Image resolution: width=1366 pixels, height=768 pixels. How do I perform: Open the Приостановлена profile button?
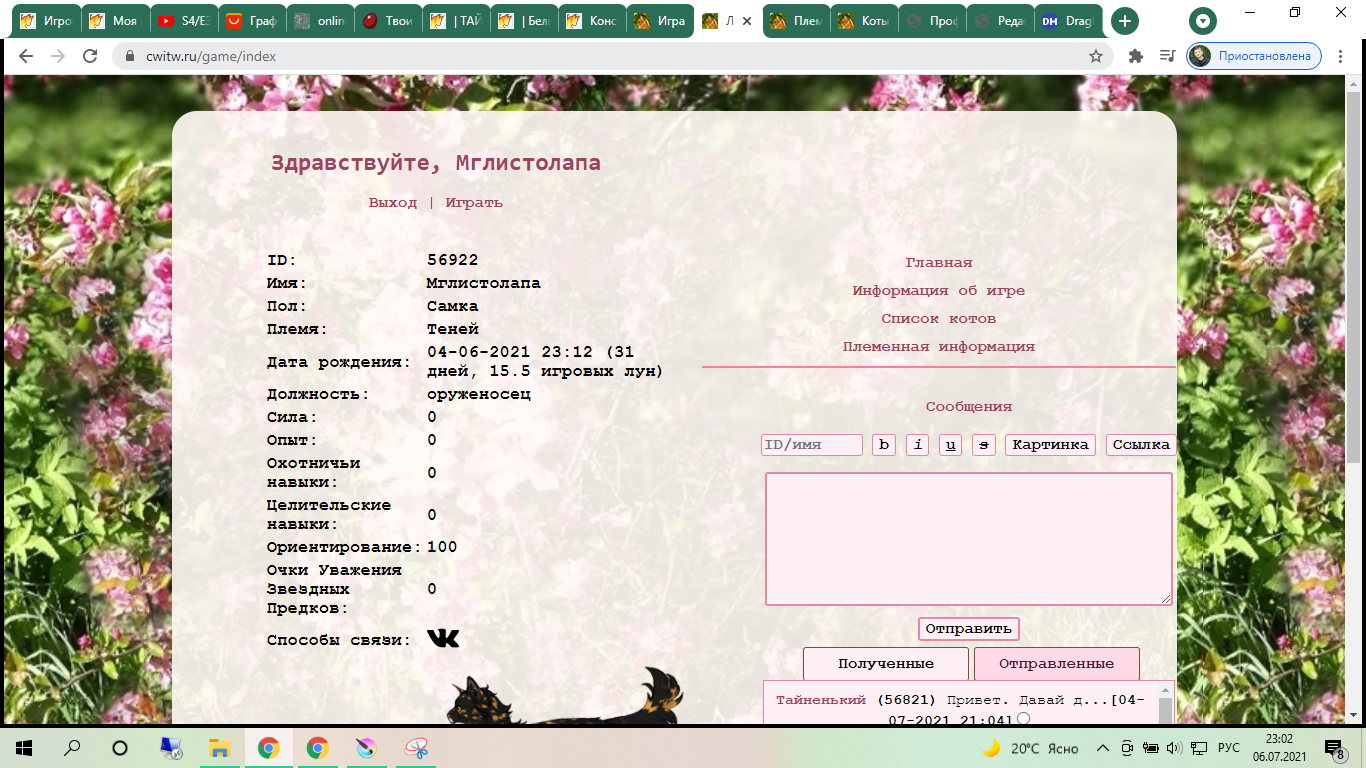[1254, 56]
